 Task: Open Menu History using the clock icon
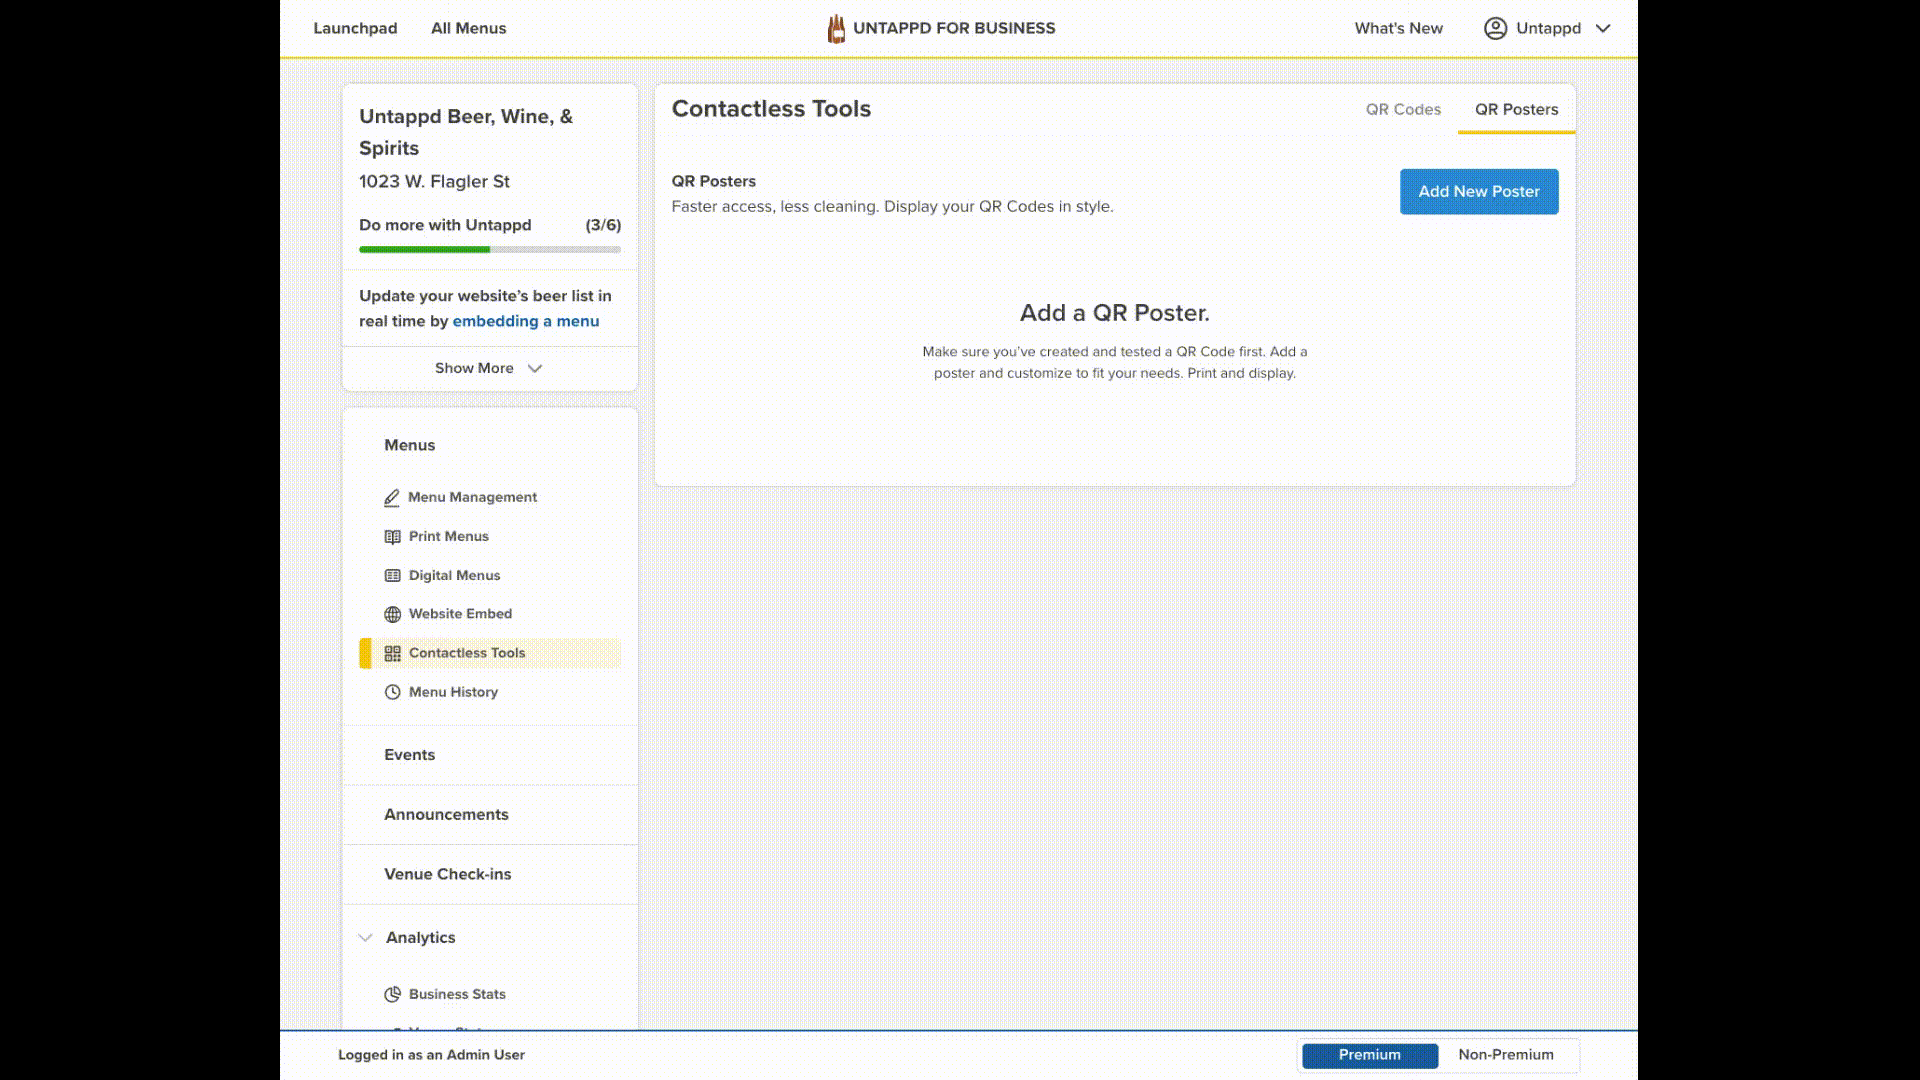(392, 691)
